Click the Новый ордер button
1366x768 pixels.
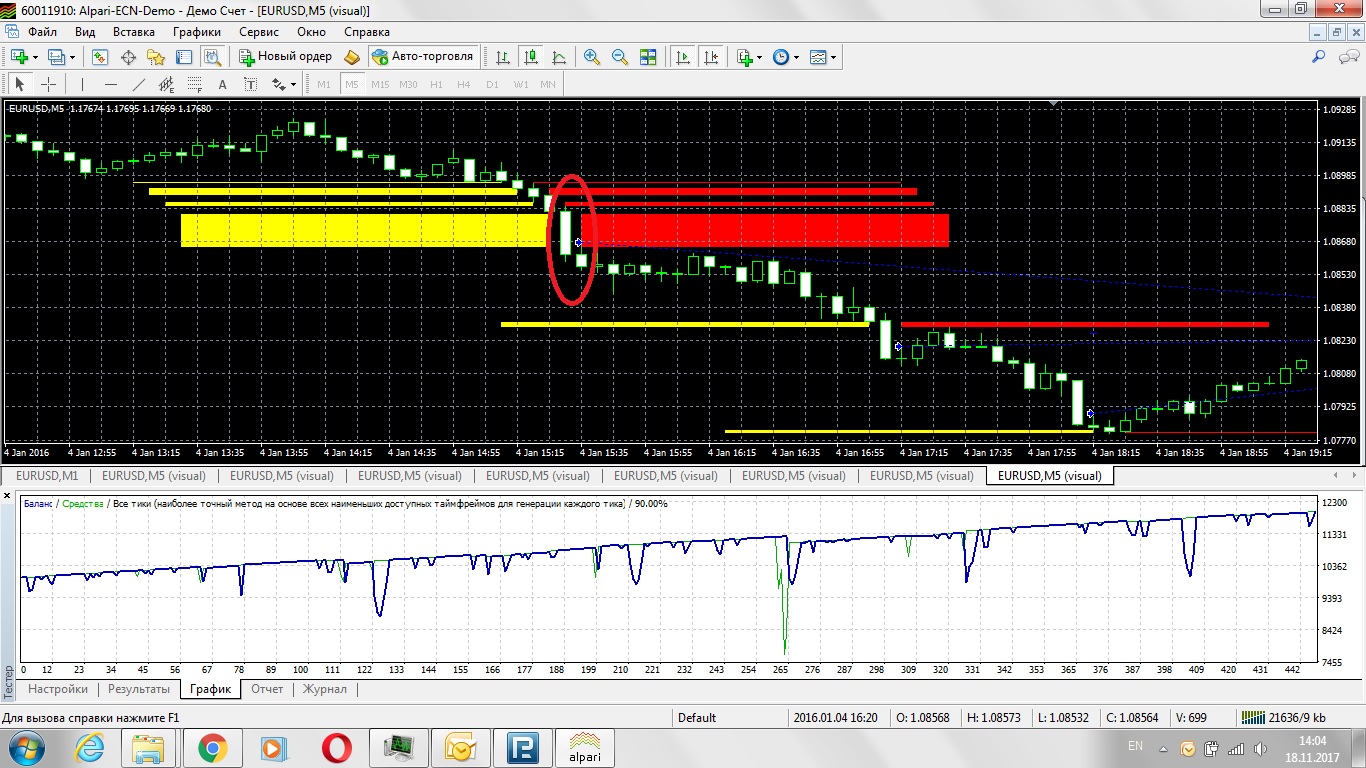[x=285, y=57]
